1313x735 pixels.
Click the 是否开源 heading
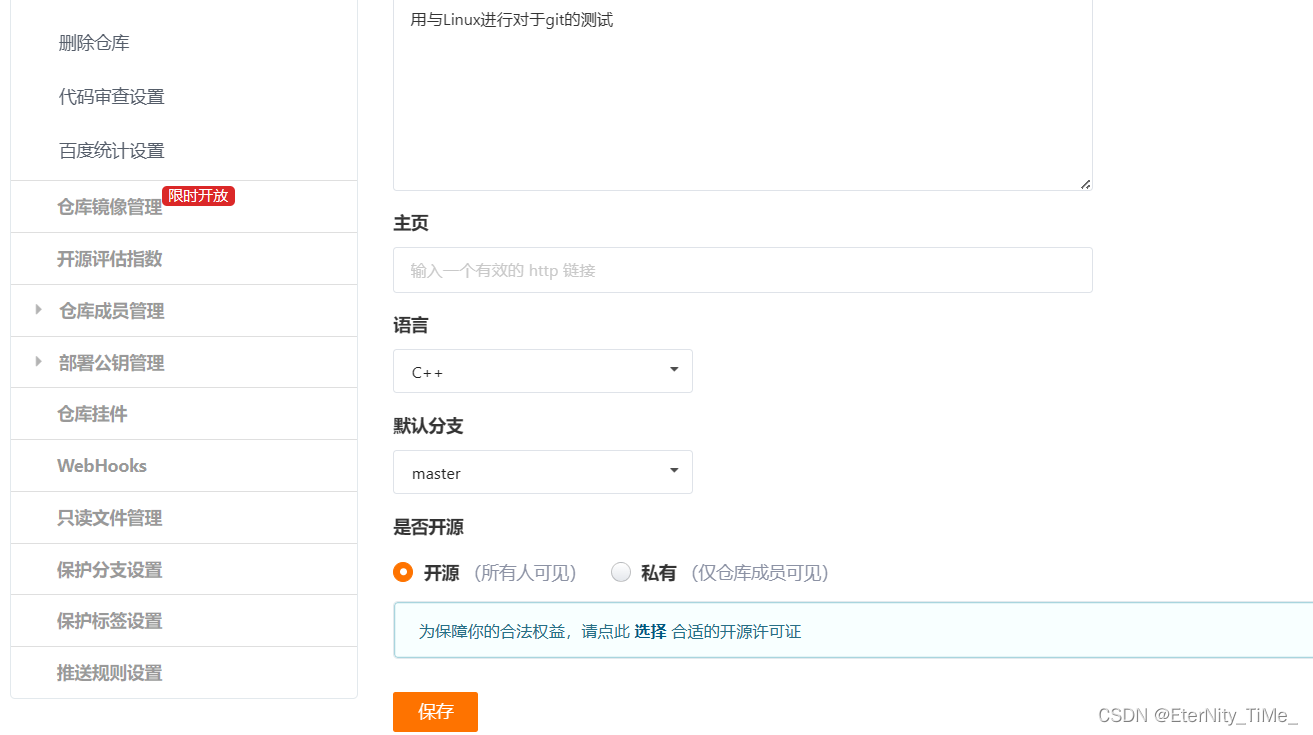tap(428, 527)
